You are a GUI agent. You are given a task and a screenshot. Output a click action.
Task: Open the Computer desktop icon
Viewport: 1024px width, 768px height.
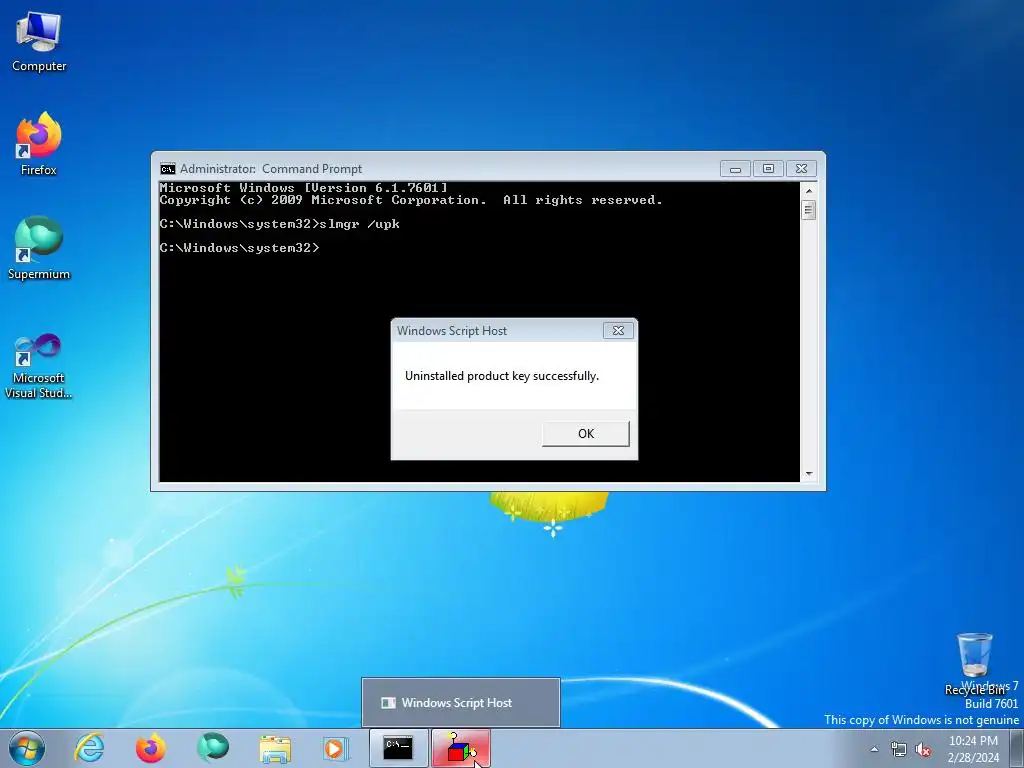[x=39, y=42]
